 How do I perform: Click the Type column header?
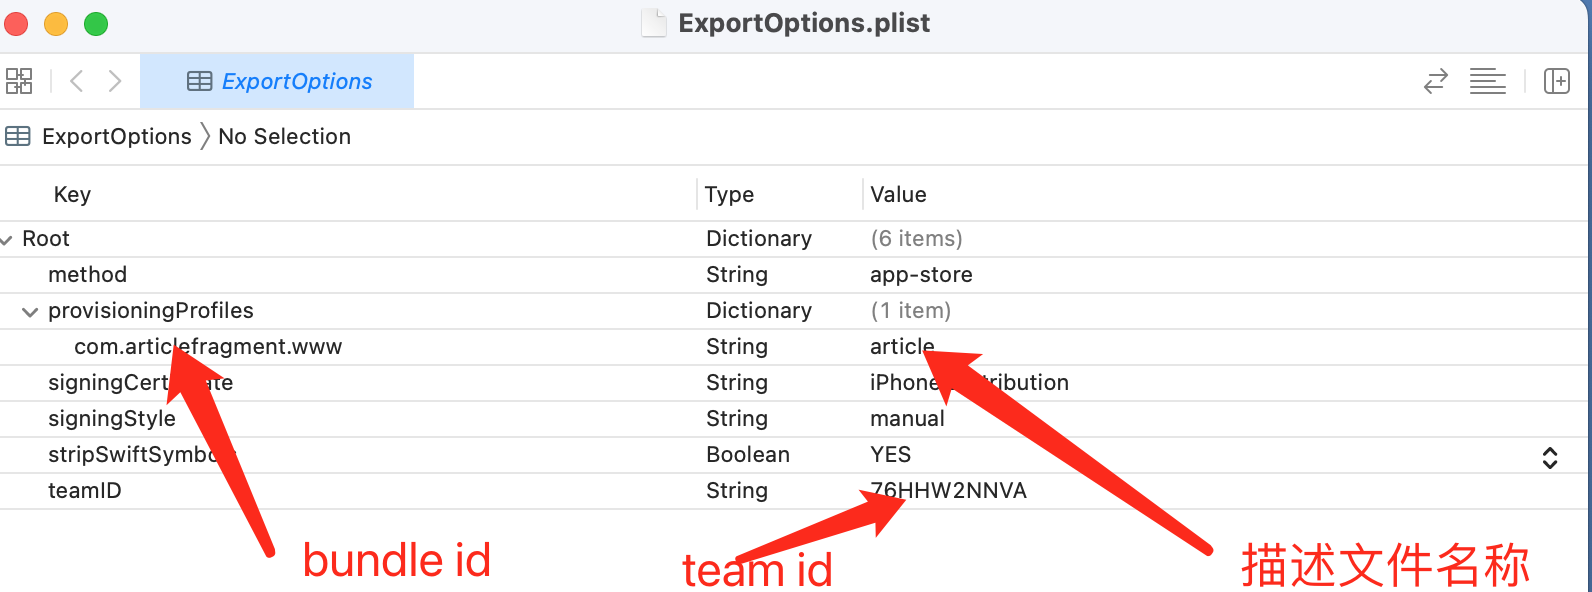point(729,195)
